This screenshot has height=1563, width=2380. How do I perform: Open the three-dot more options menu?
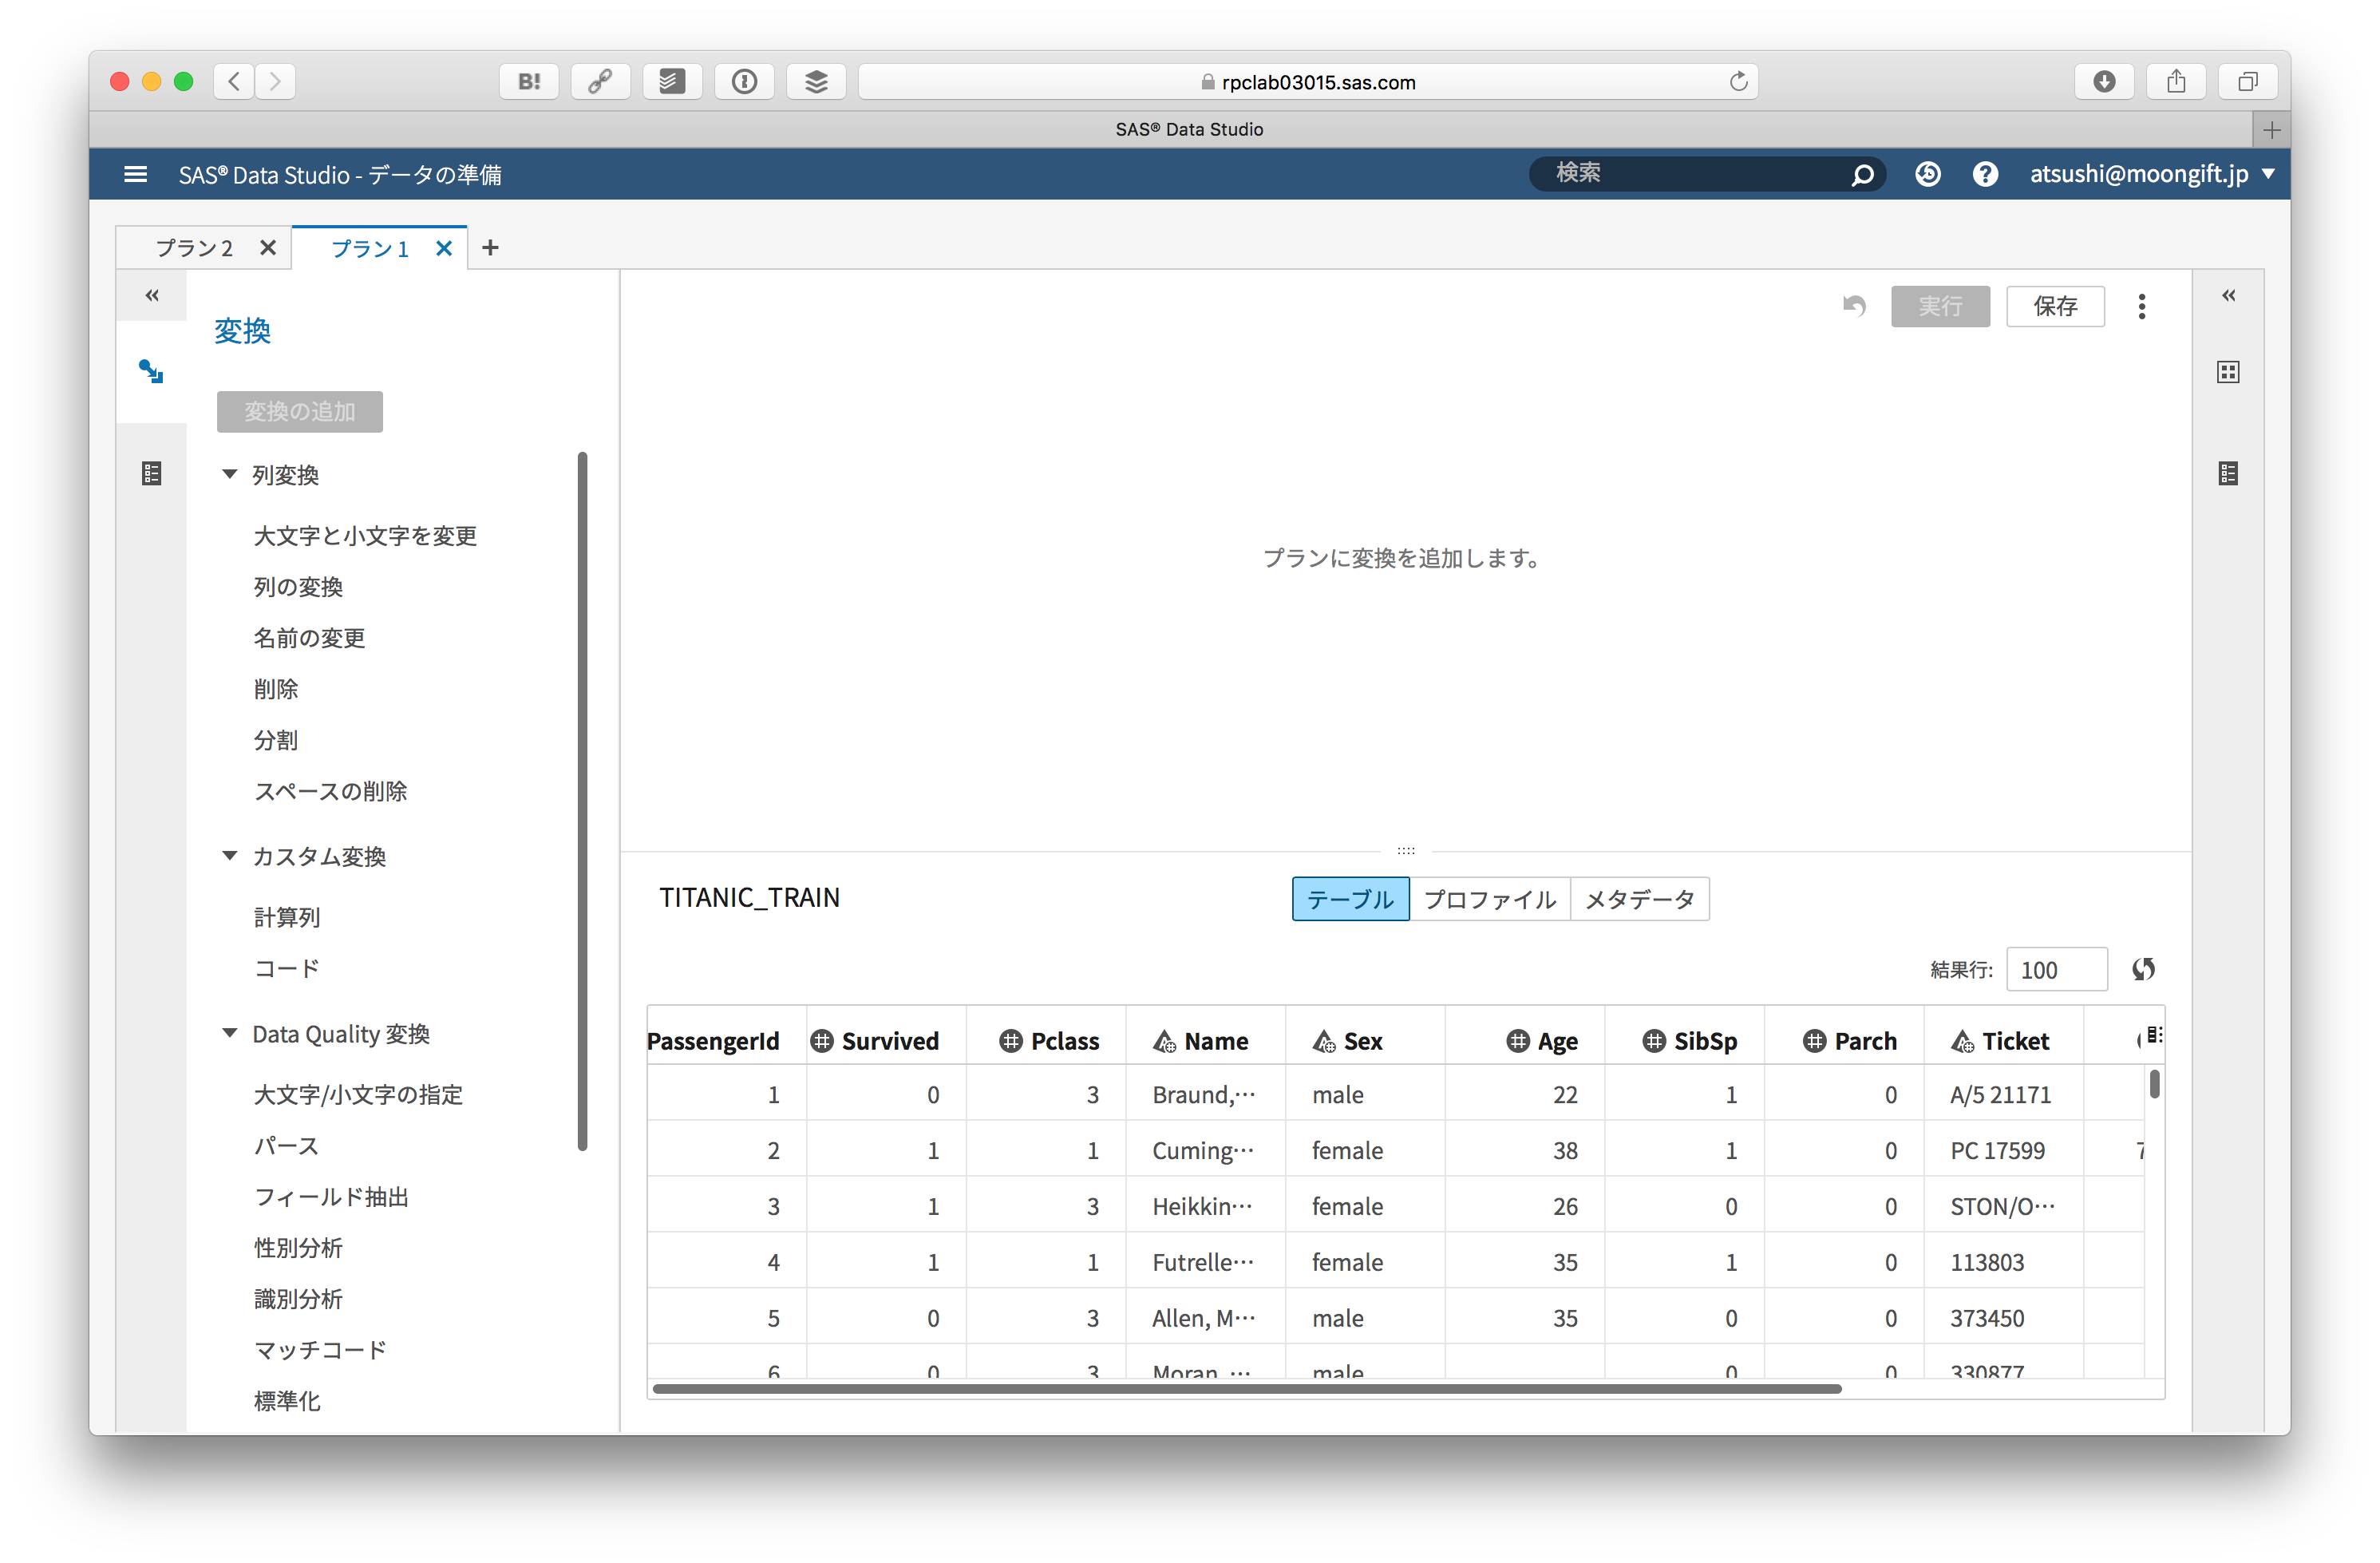tap(2141, 306)
